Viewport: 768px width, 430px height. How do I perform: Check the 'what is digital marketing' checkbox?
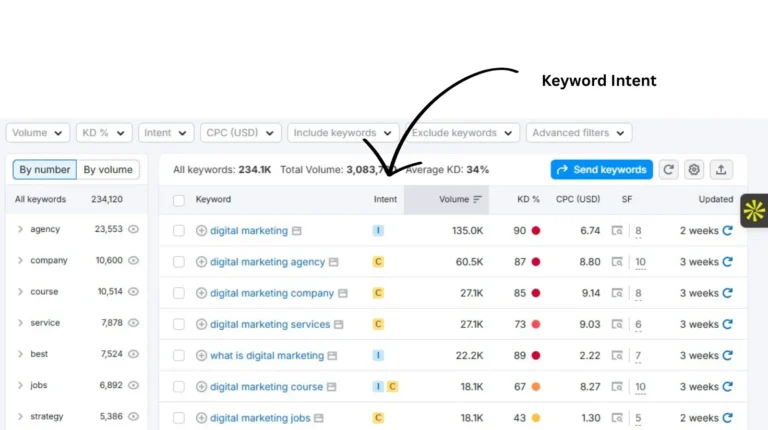tap(179, 356)
